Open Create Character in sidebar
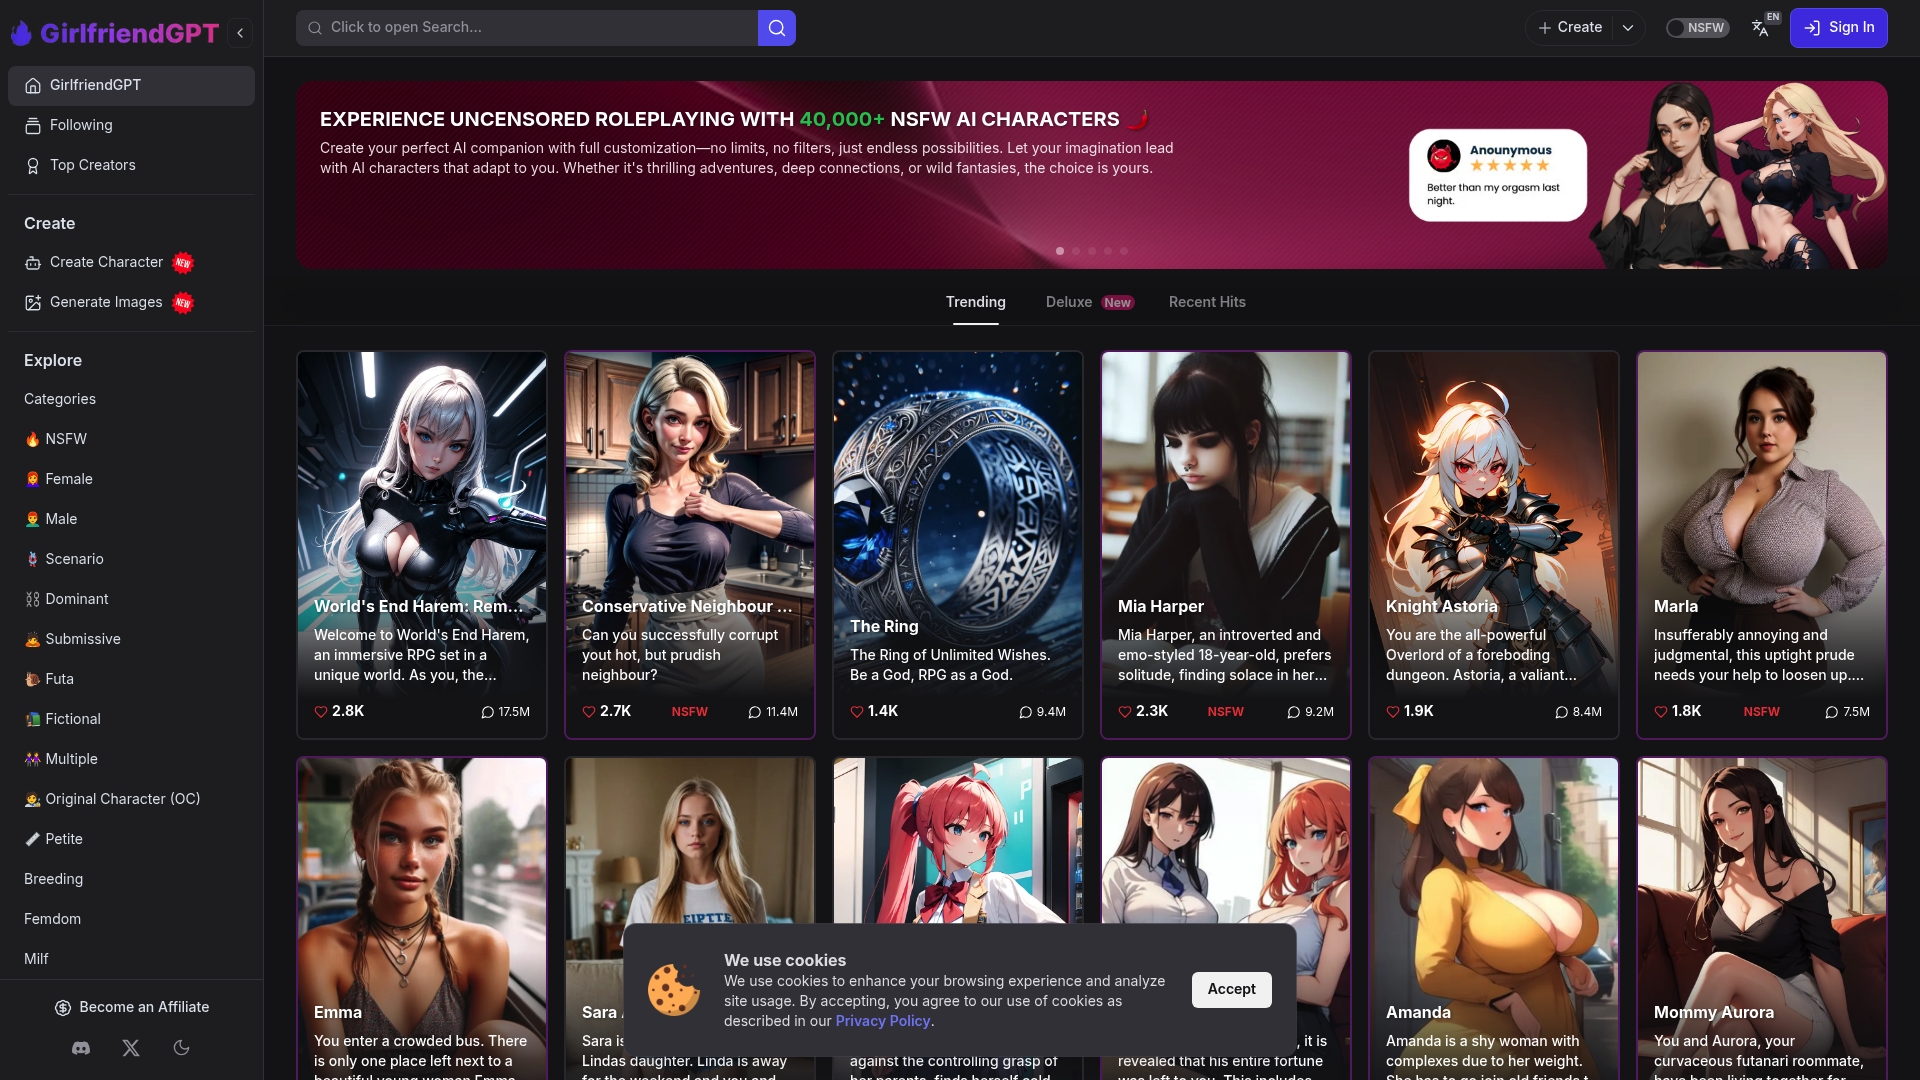 click(131, 263)
